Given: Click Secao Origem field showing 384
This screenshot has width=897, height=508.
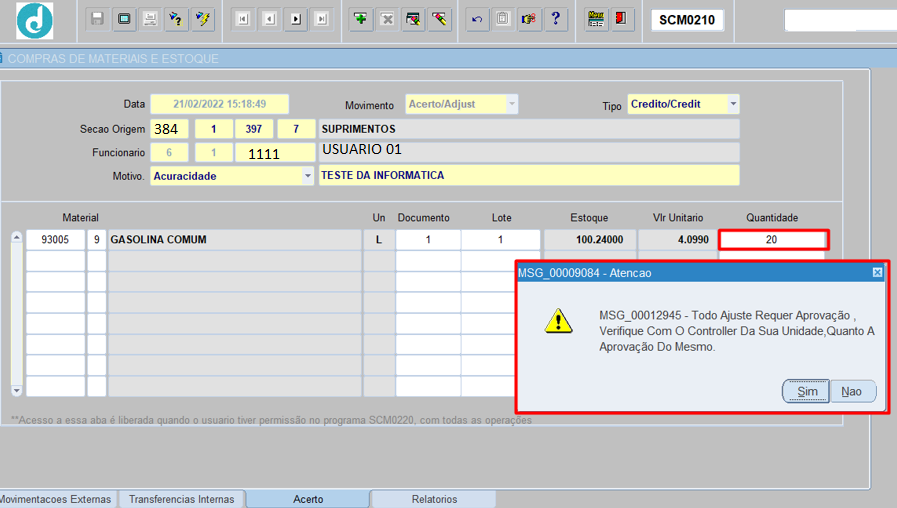Looking at the screenshot, I should click(169, 129).
